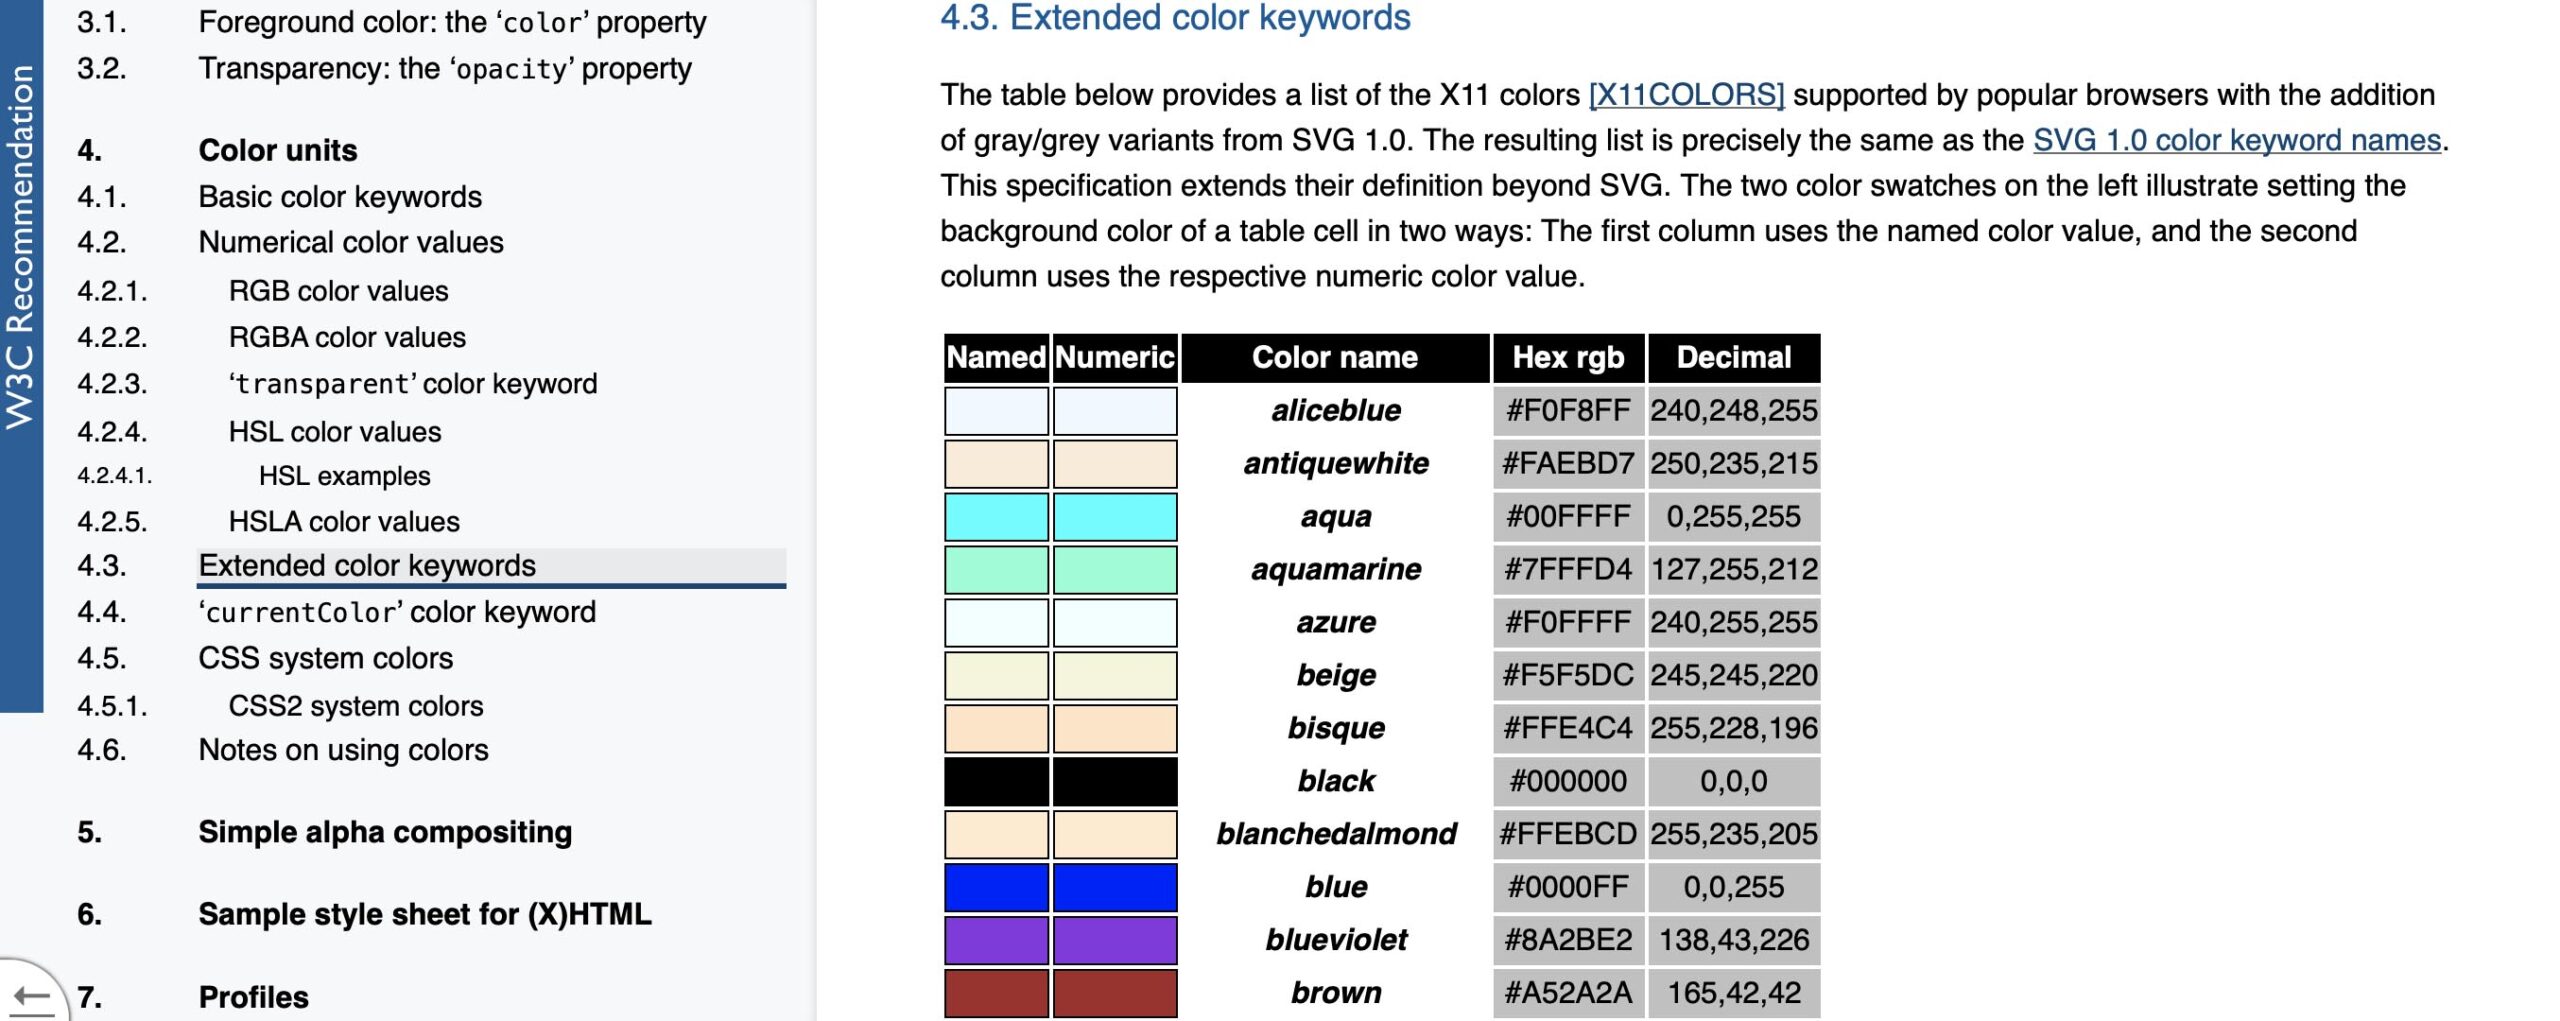The width and height of the screenshot is (2560, 1021).
Task: Click the Hex rgb column header
Action: (1567, 358)
